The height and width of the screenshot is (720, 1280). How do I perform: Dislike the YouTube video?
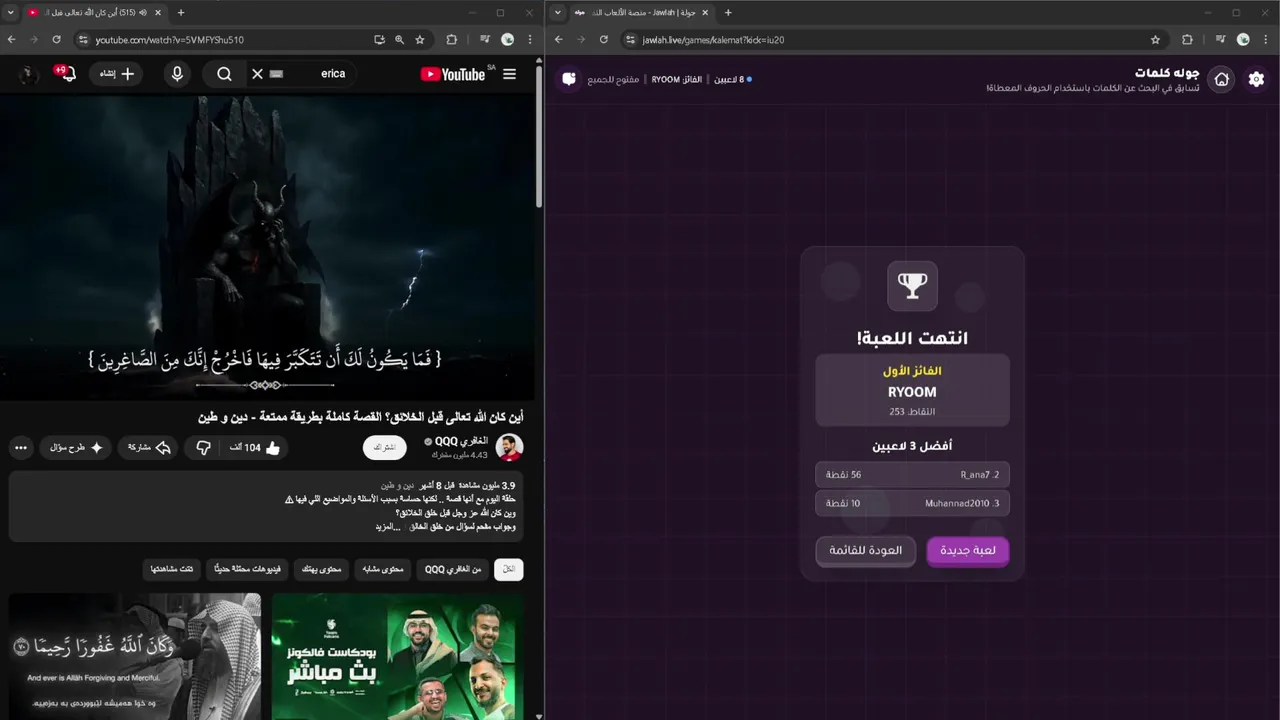(203, 448)
